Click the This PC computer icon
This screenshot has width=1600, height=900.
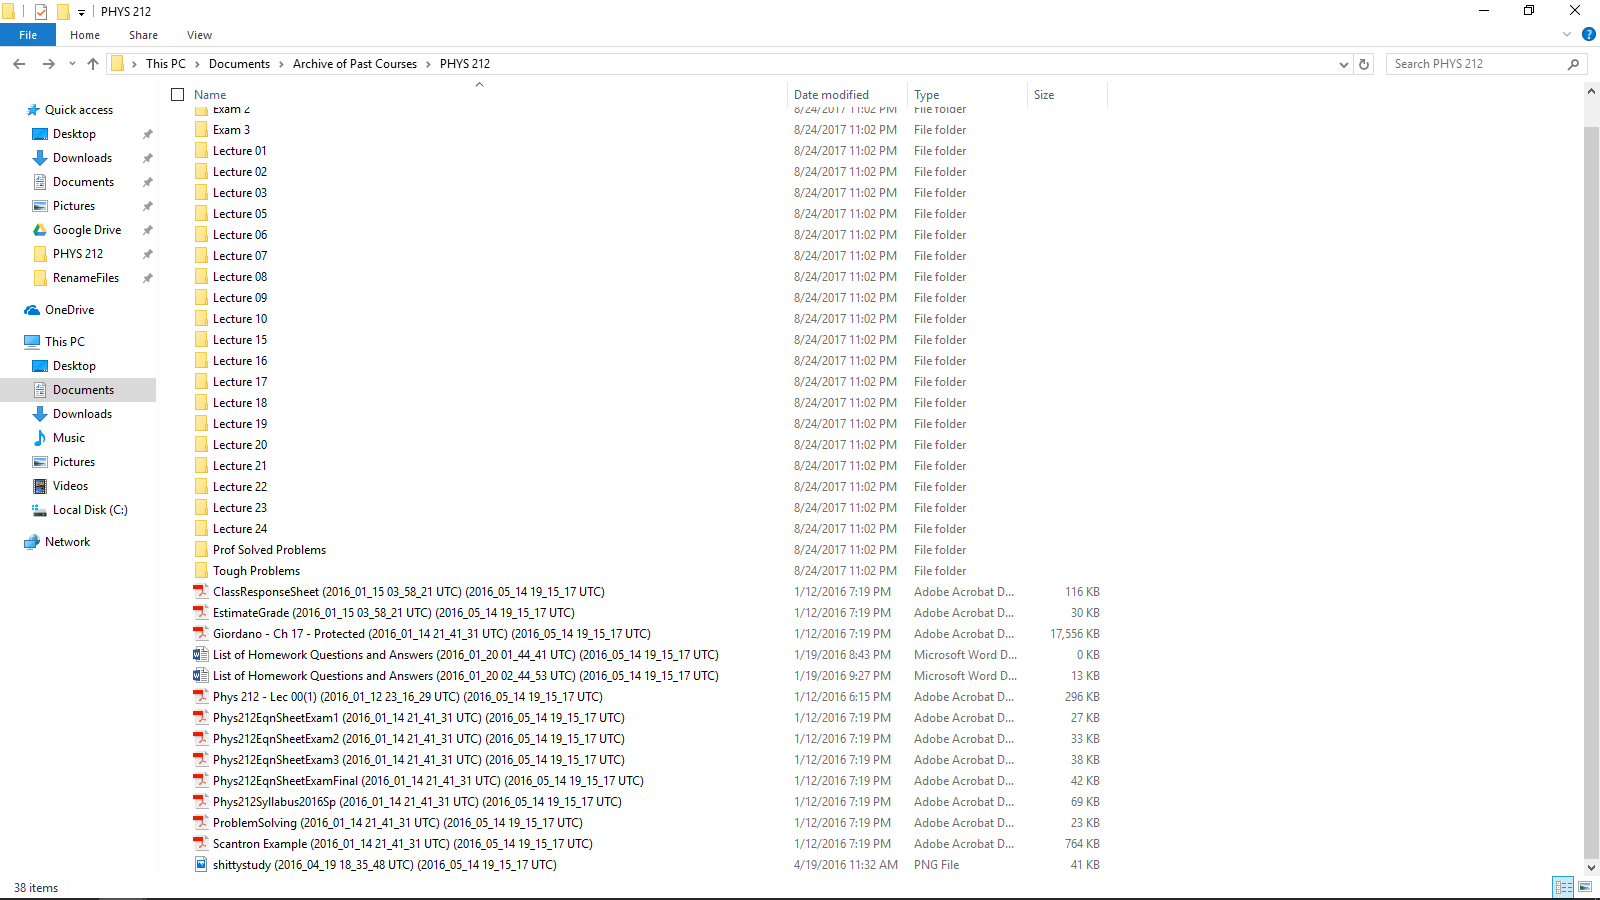point(33,342)
